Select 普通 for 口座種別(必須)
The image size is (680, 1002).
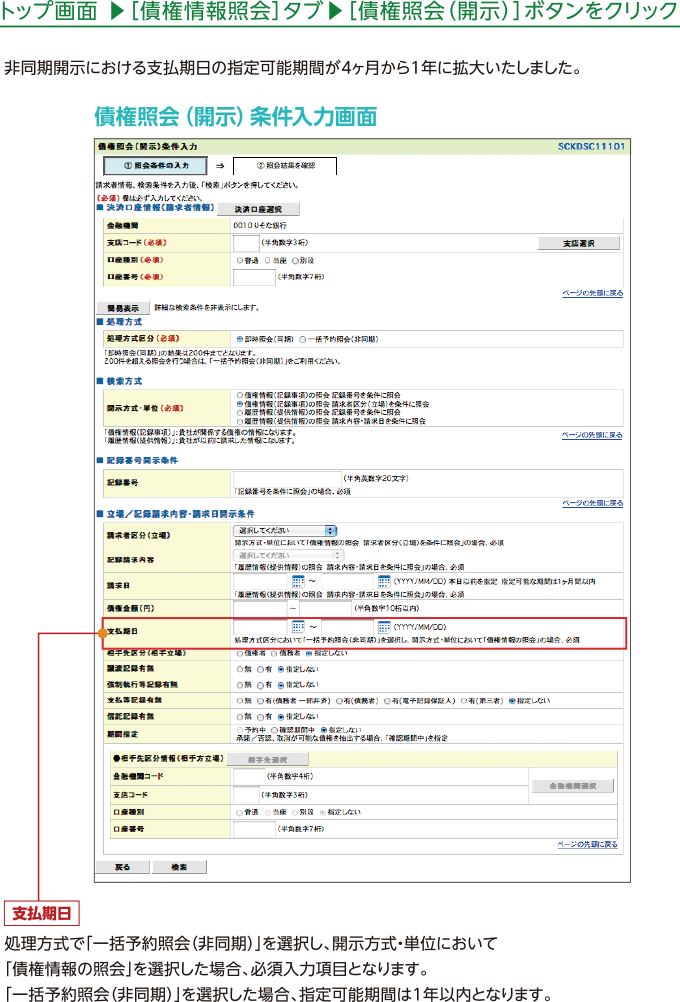(240, 261)
